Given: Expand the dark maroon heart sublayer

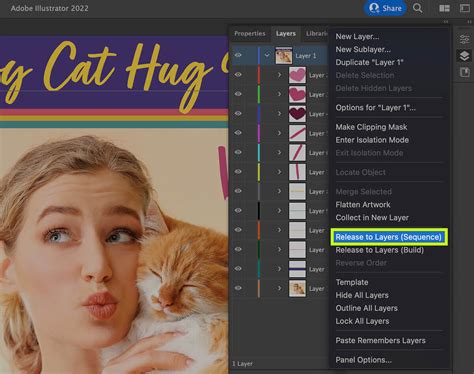Looking at the screenshot, I should pos(279,114).
